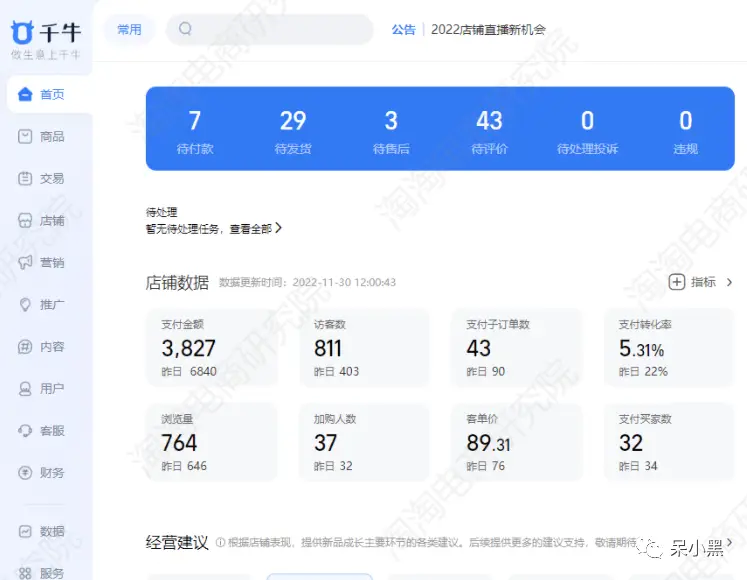747x580 pixels.
Task: Click the plus icon beside 指标
Action: point(676,282)
